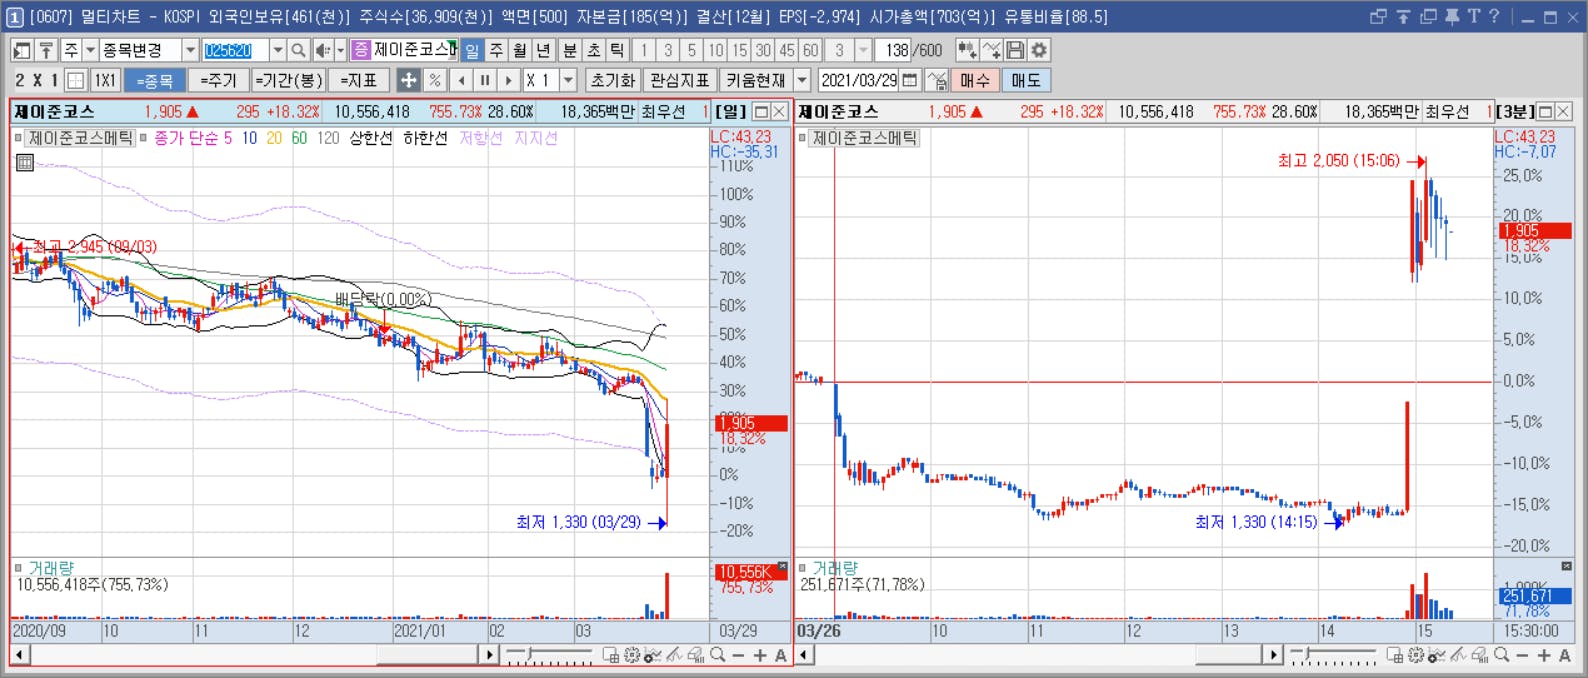This screenshot has height=678, width=1588.
Task: Toggle the percent scale button
Action: [434, 80]
